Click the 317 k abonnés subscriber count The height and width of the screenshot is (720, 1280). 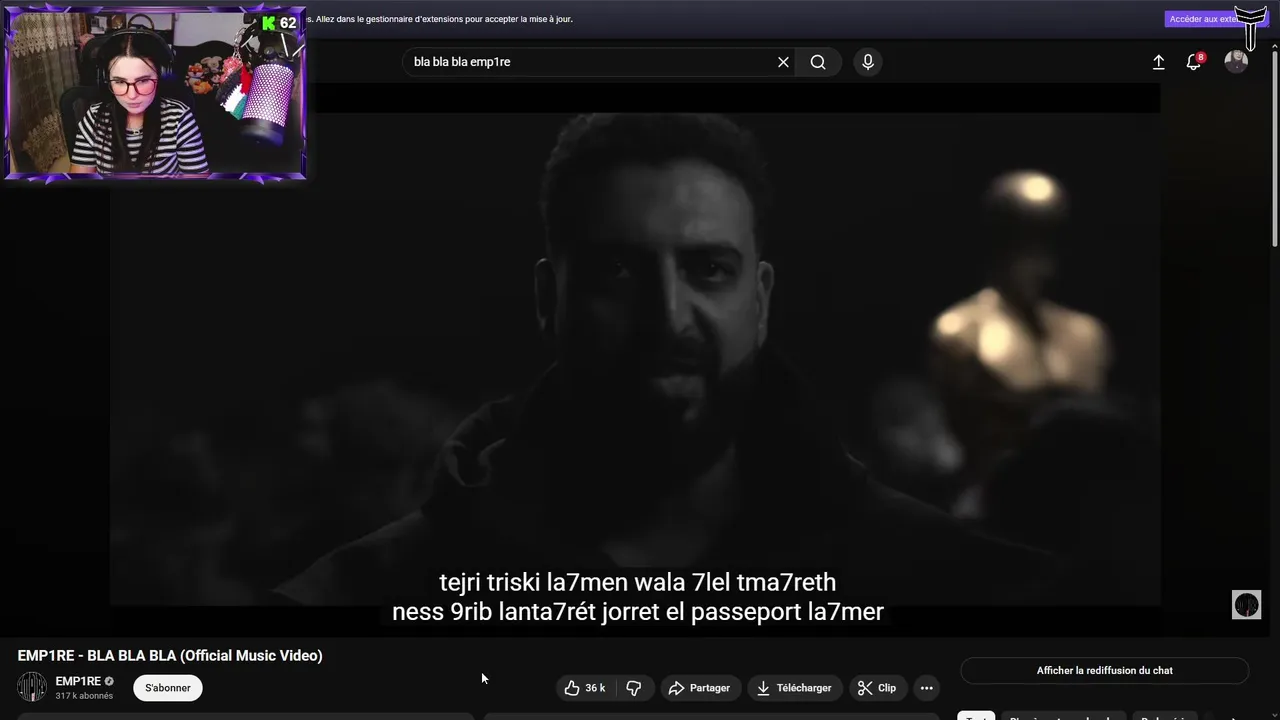84,696
